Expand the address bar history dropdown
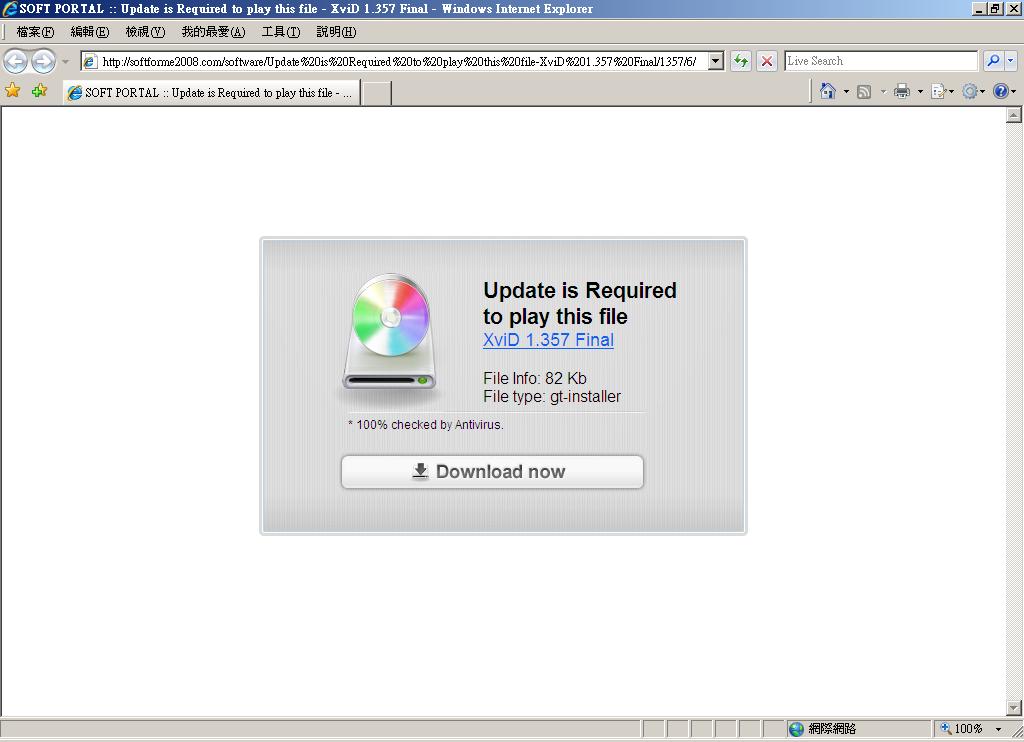Viewport: 1024px width, 742px height. (716, 61)
